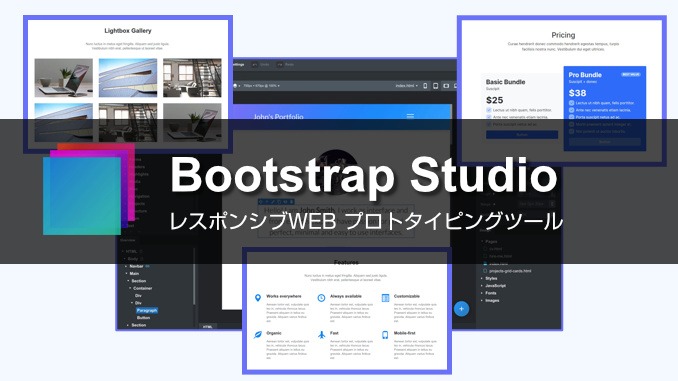Open the hamburger menu in John's Portfolio

[410, 116]
